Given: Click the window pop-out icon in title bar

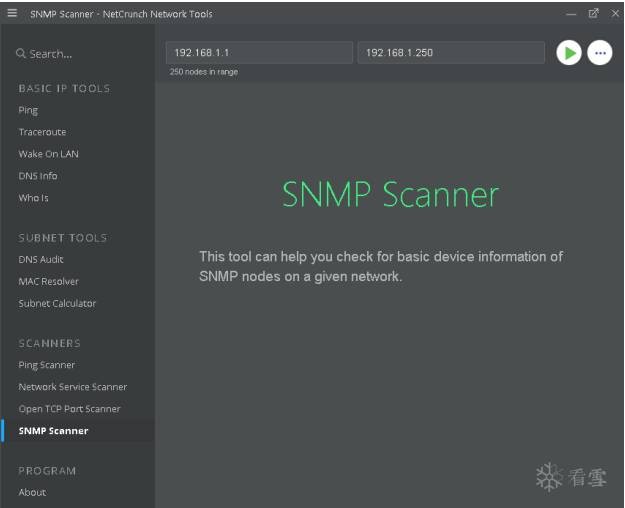Looking at the screenshot, I should point(593,14).
